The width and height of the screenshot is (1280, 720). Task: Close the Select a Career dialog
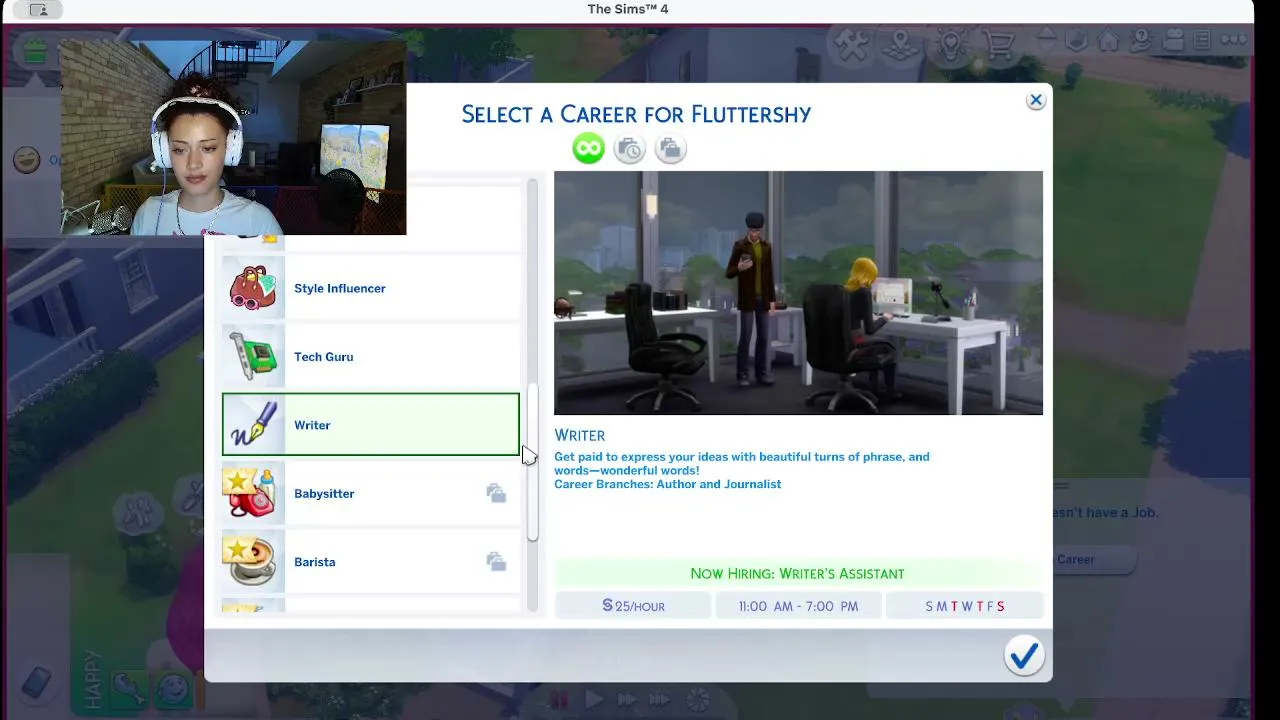(x=1036, y=100)
